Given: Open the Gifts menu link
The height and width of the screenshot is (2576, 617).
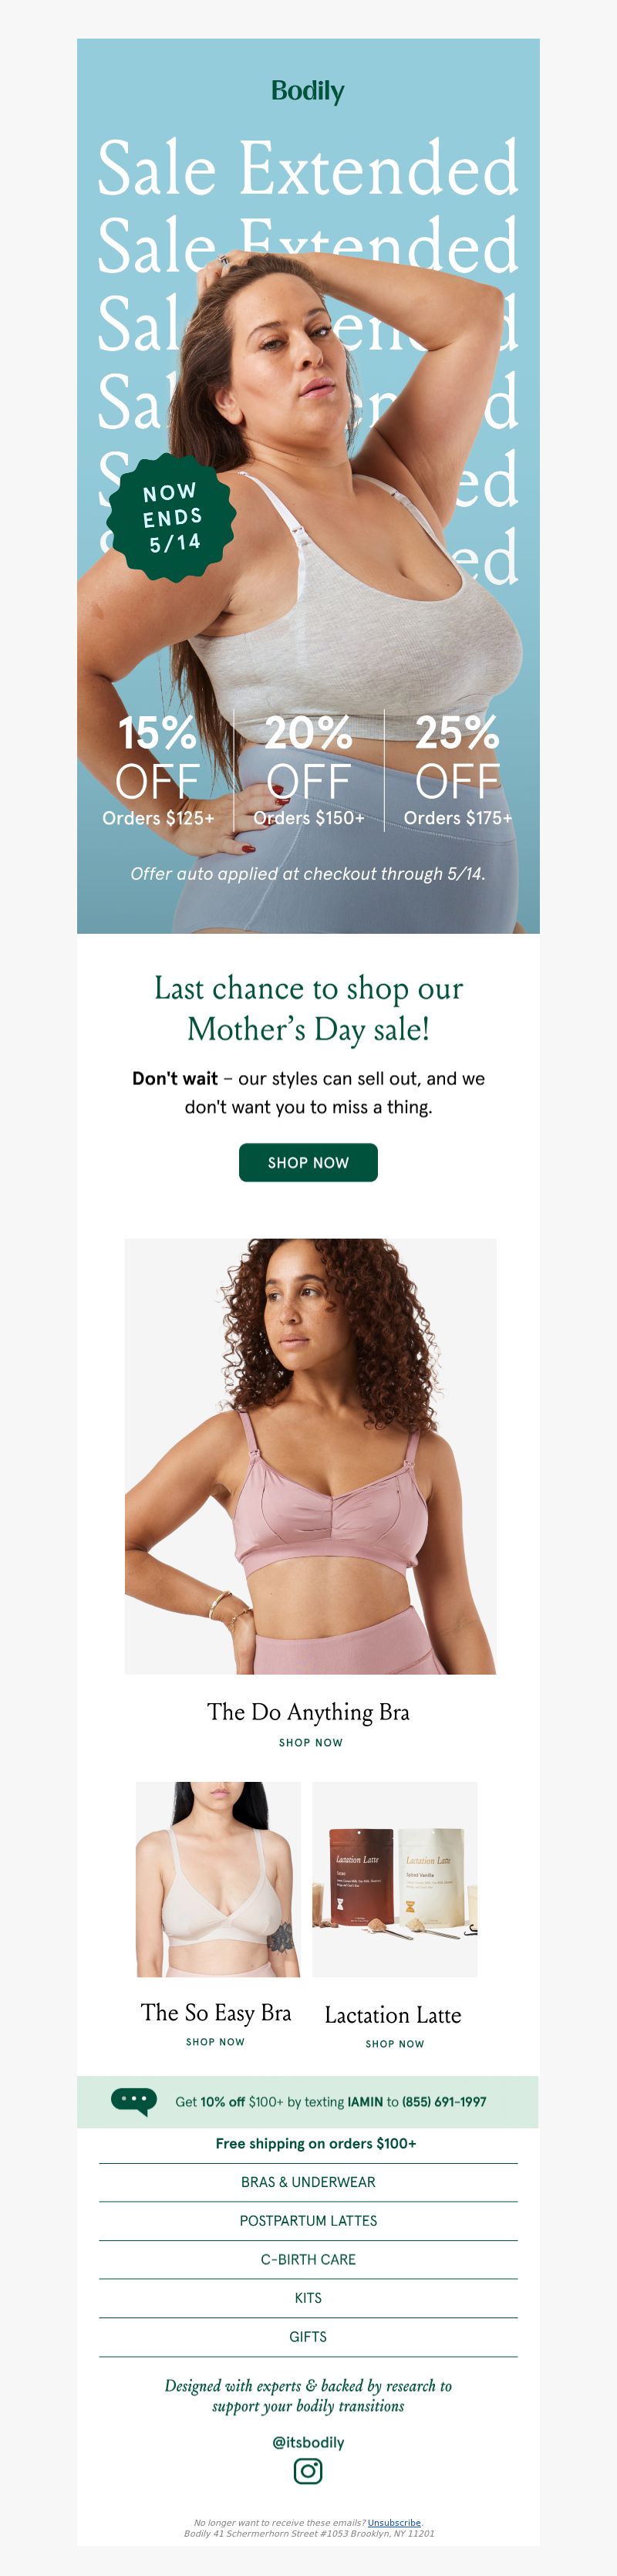Looking at the screenshot, I should (308, 2337).
